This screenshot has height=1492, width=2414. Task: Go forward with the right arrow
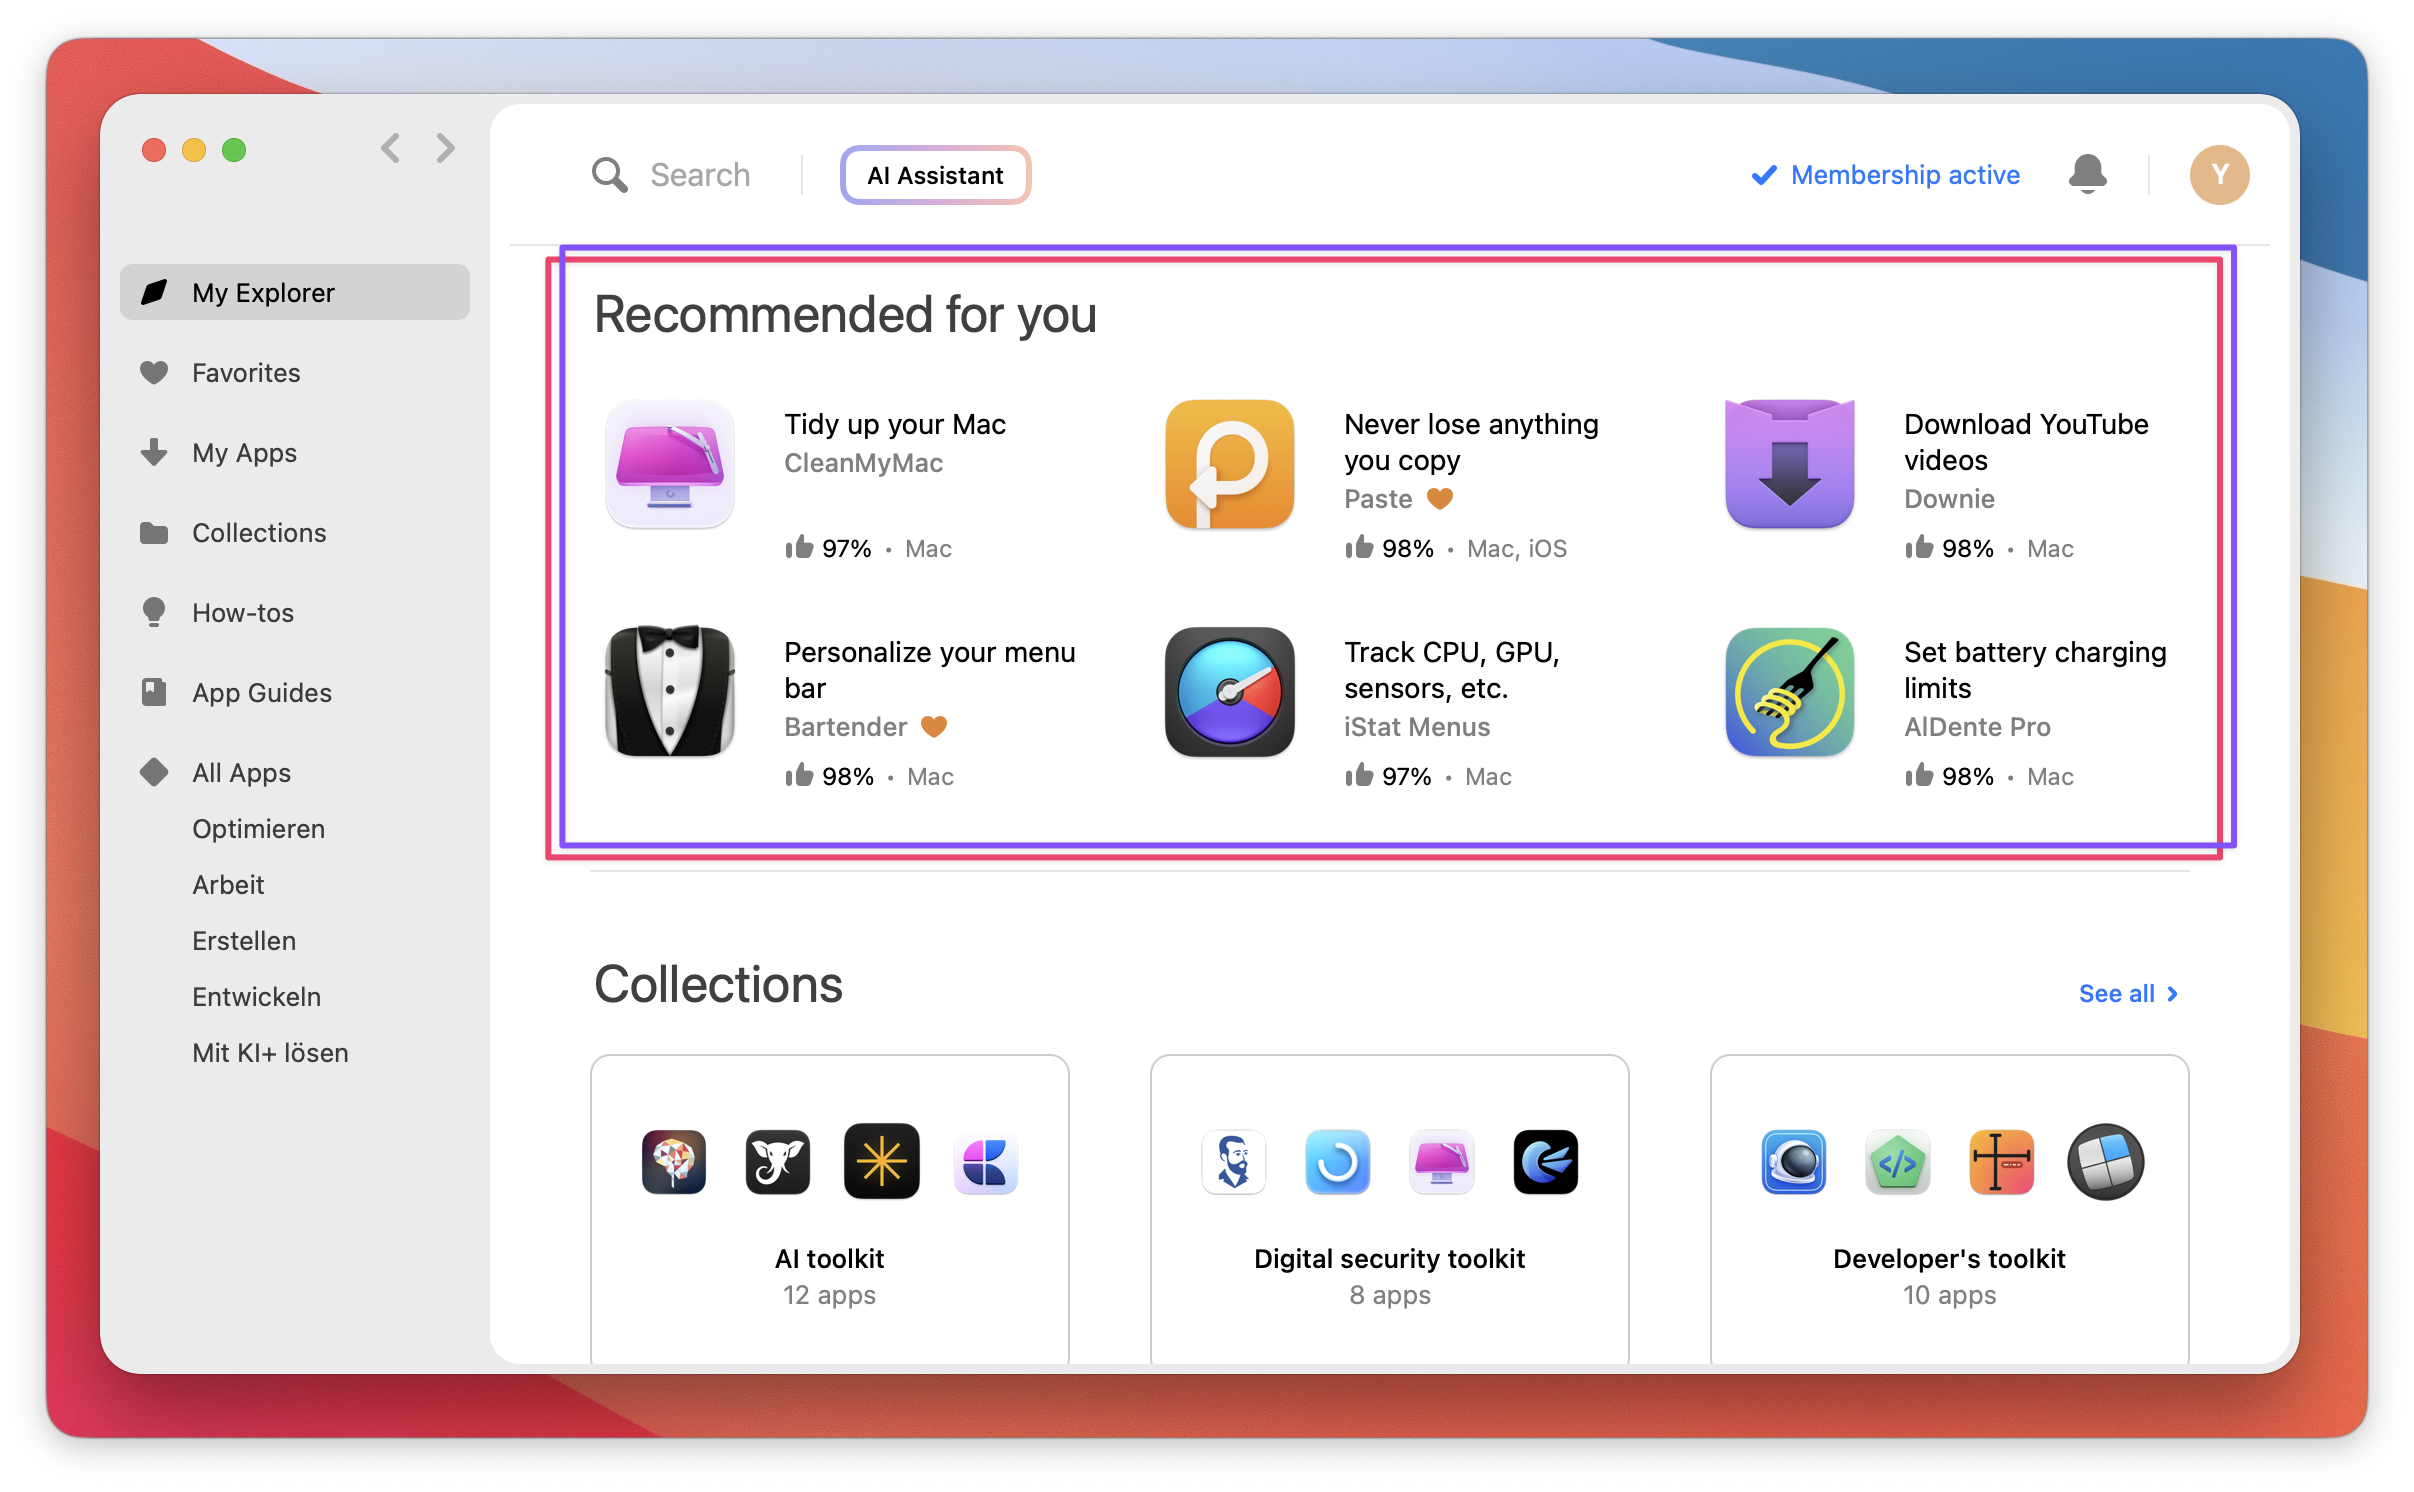point(446,149)
